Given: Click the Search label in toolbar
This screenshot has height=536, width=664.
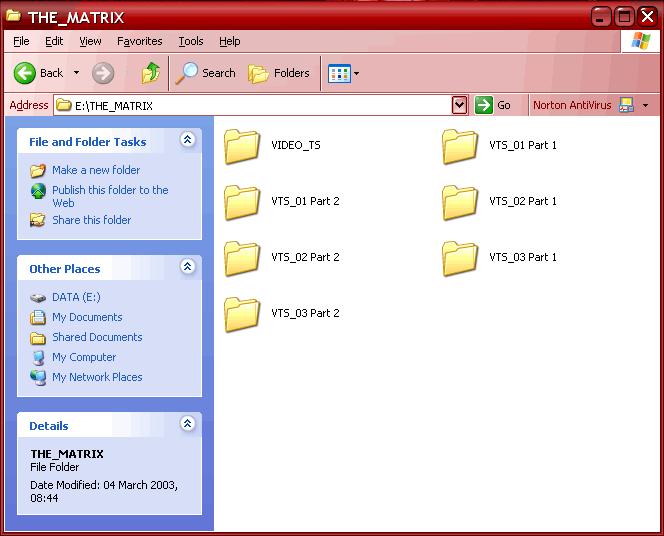Looking at the screenshot, I should click(x=219, y=73).
